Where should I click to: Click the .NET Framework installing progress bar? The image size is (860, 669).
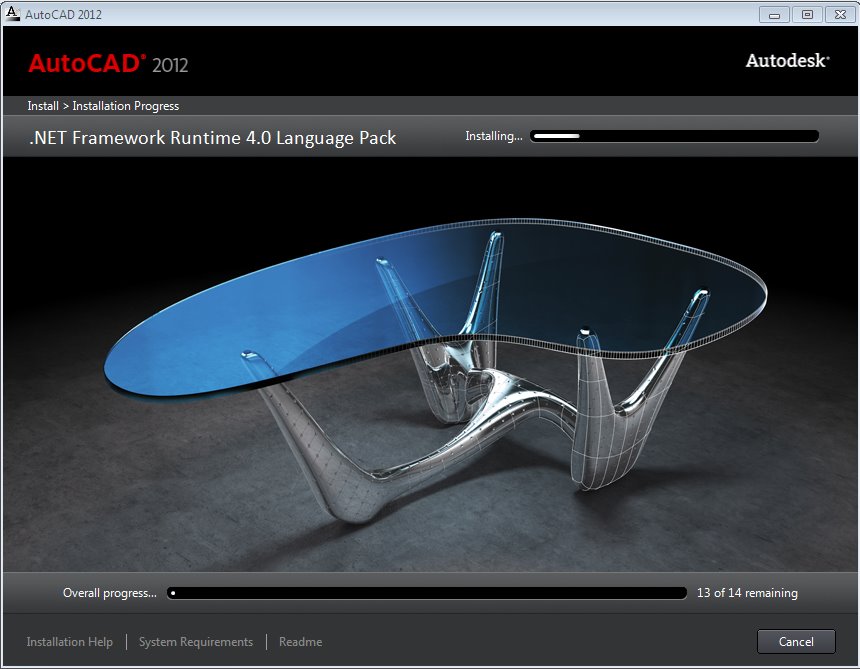point(675,136)
